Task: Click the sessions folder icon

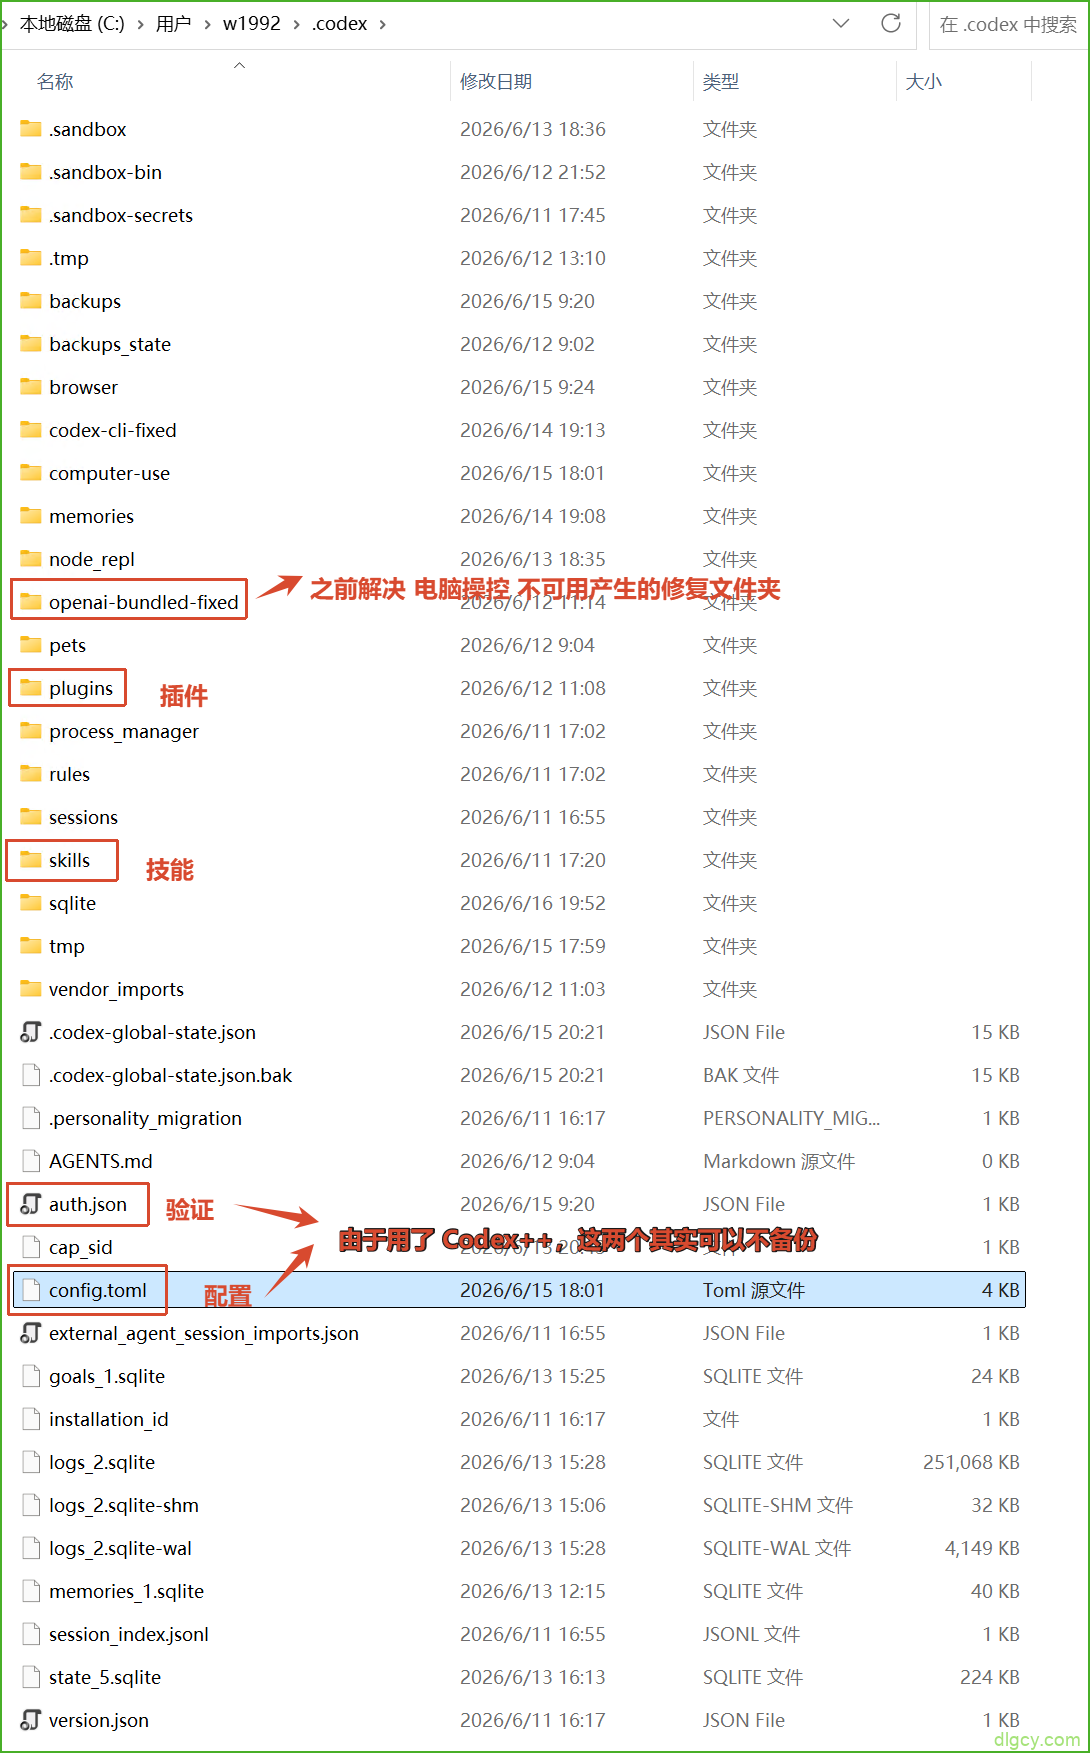Action: coord(31,817)
